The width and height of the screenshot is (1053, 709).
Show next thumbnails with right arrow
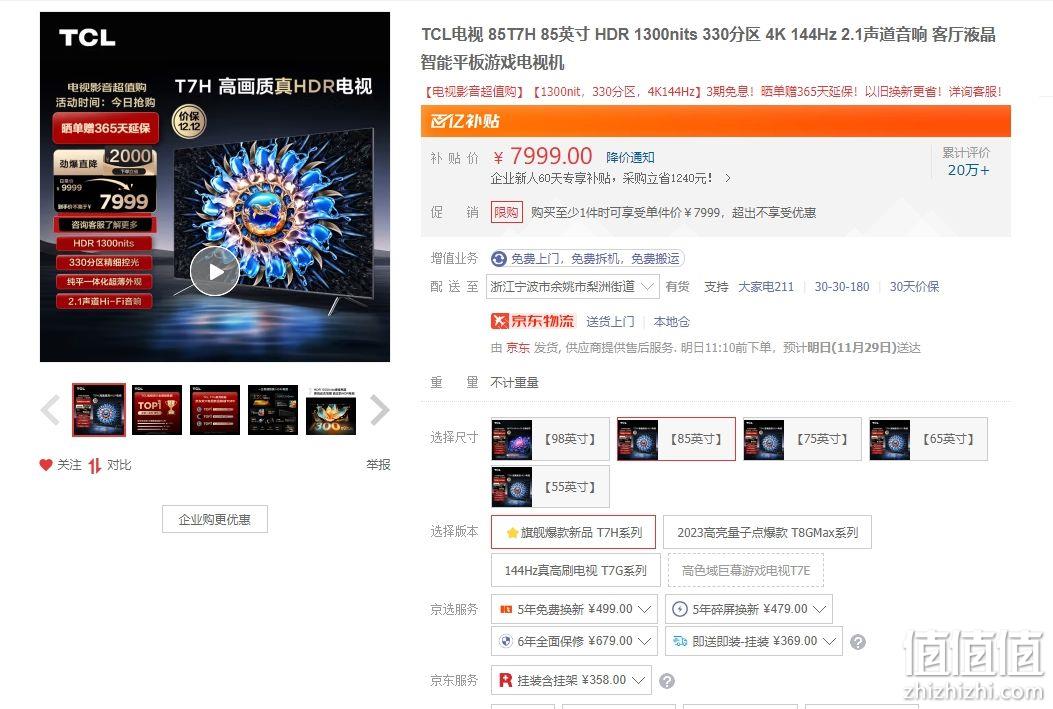(379, 410)
